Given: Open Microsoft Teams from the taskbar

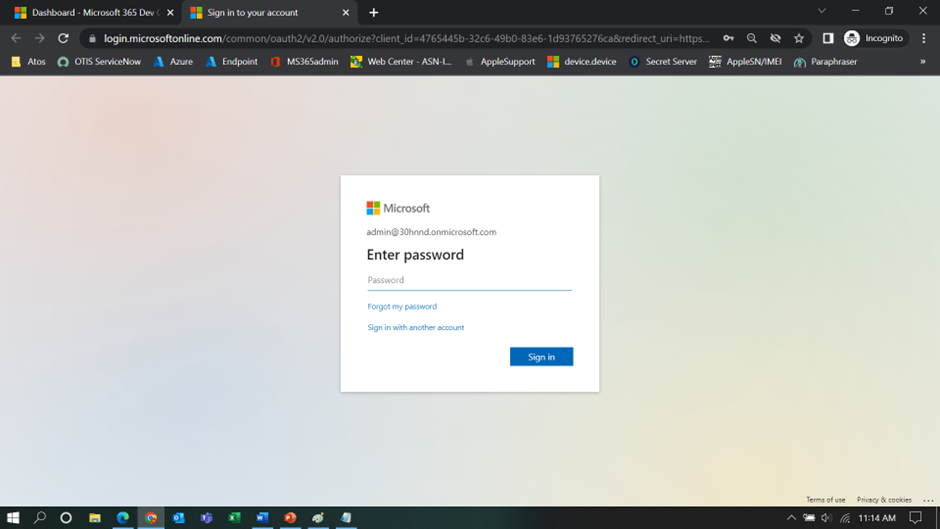Looking at the screenshot, I should (207, 518).
